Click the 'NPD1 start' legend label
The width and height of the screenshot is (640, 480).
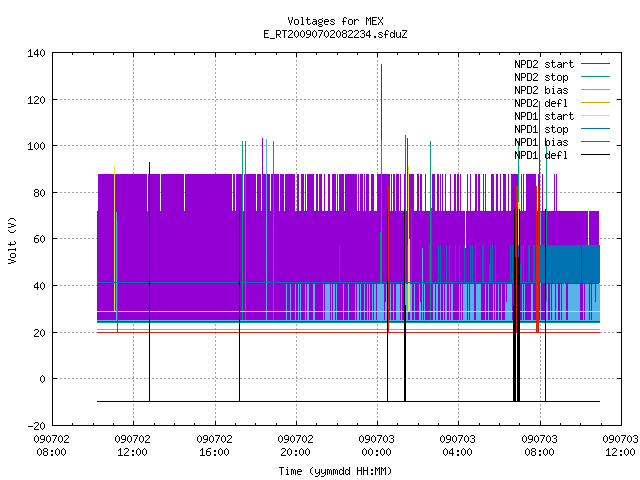point(544,116)
